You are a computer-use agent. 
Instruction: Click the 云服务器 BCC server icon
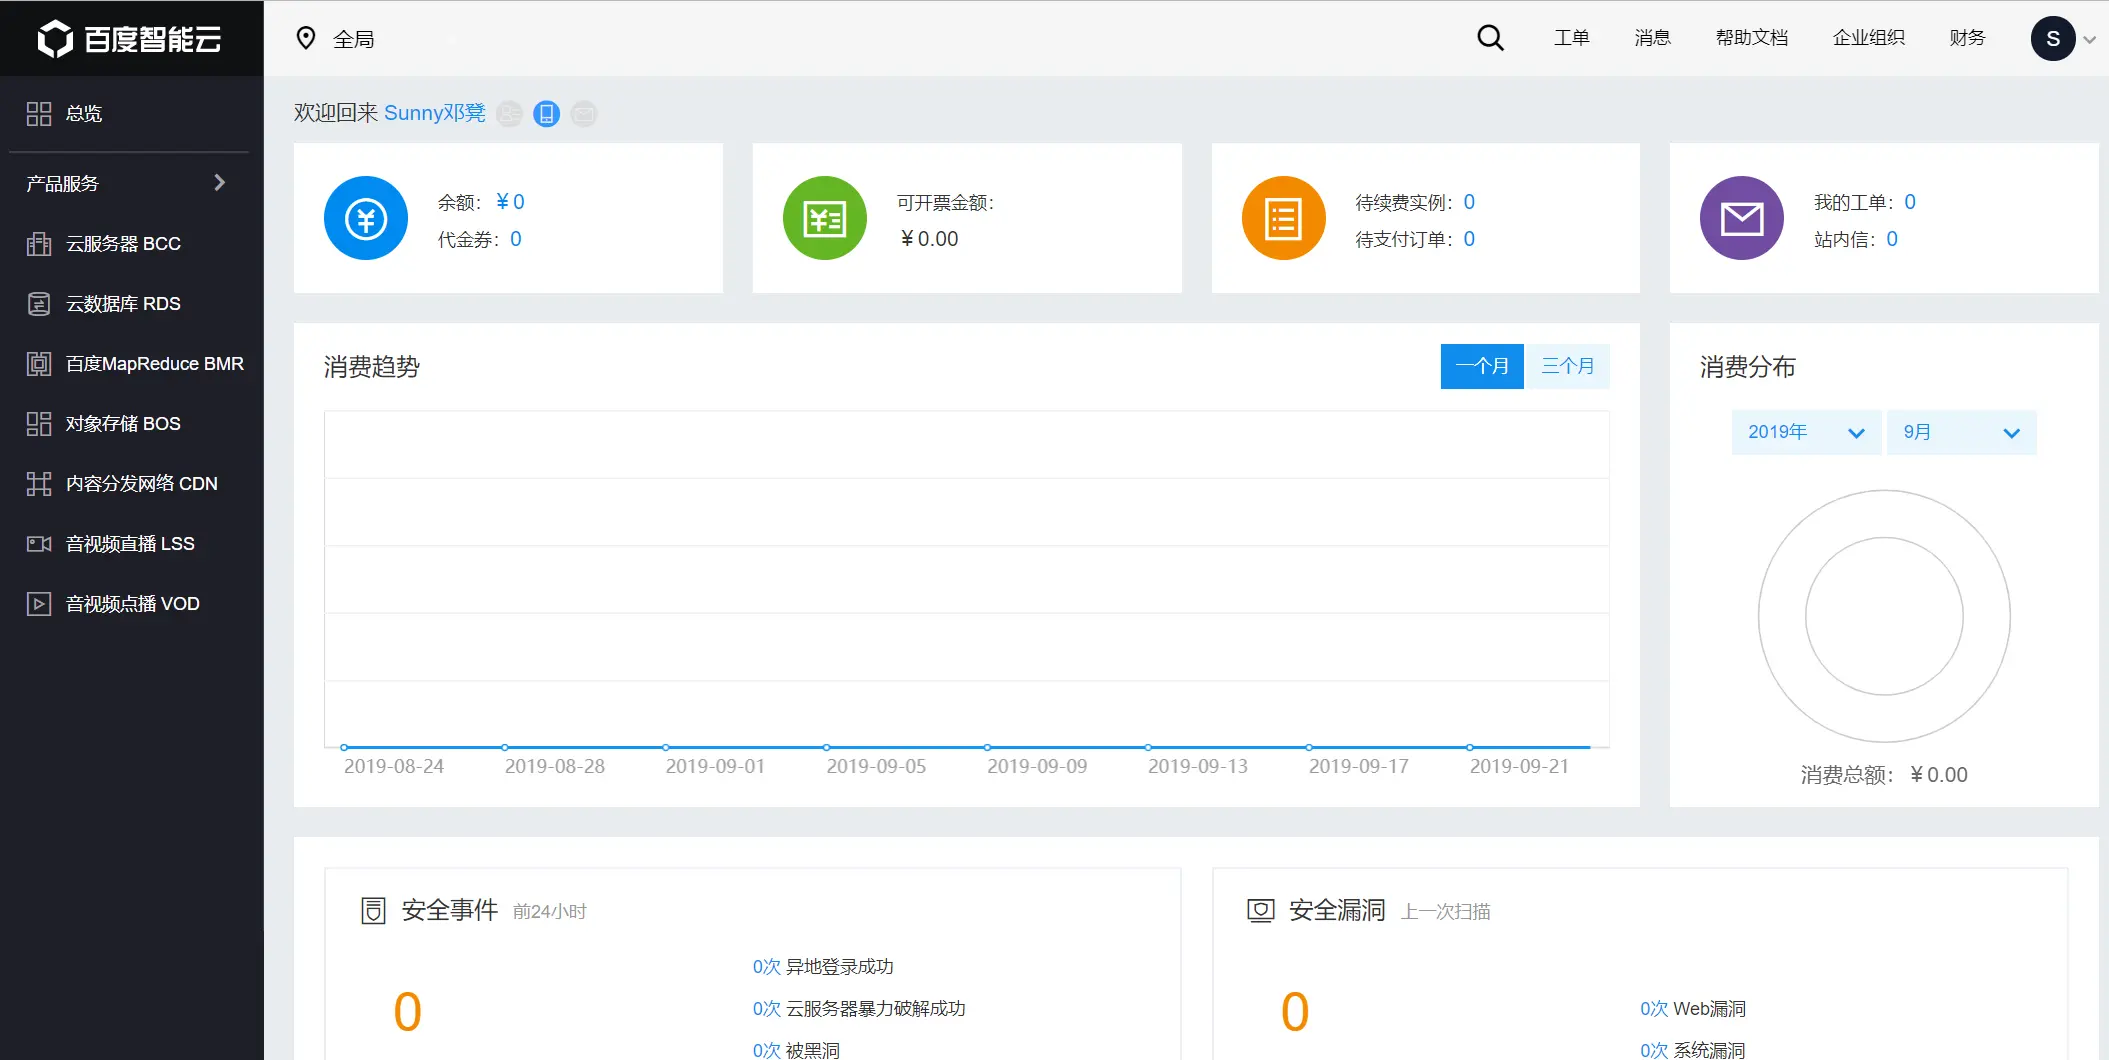[39, 244]
